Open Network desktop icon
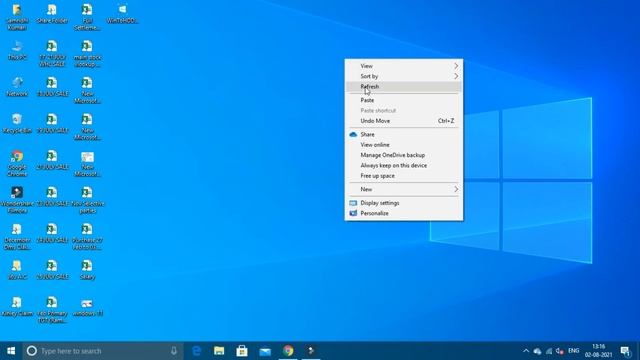 [x=17, y=87]
